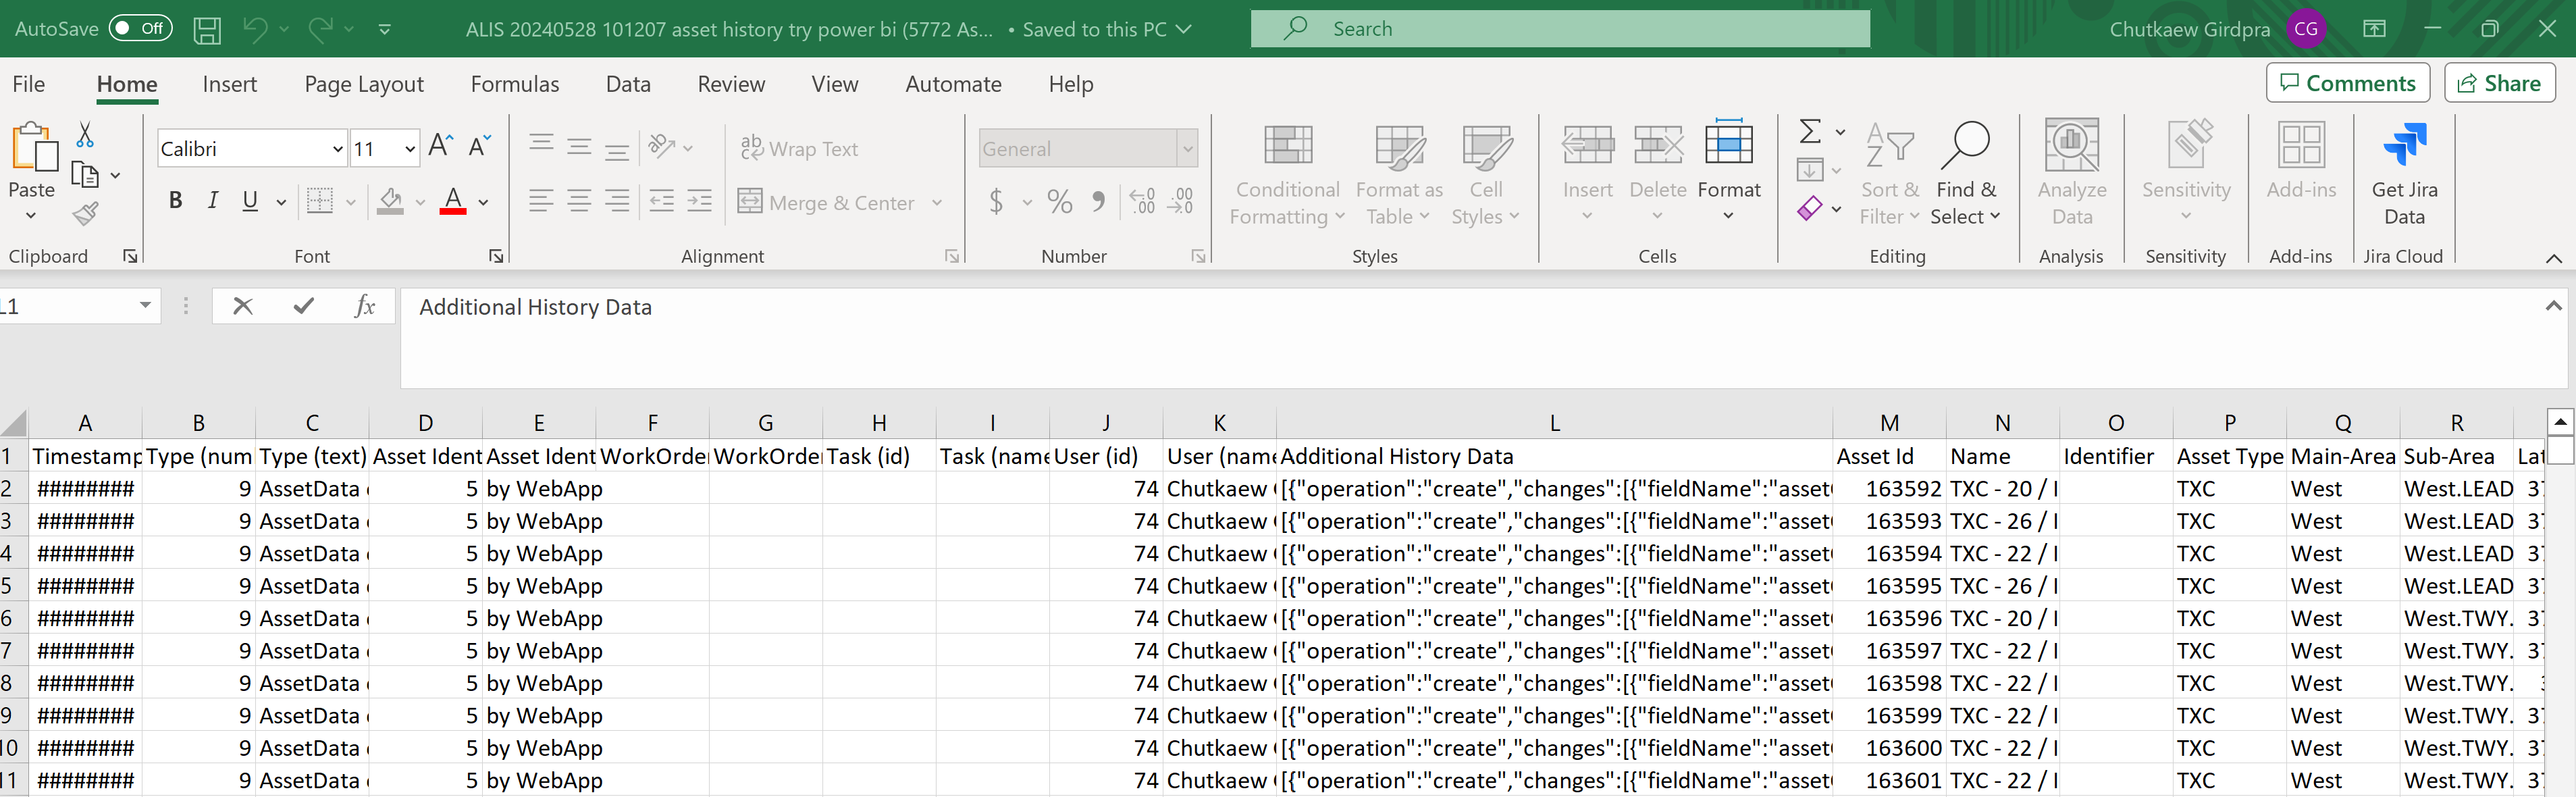Screen dimensions: 2576x797
Task: Expand the Name Box dropdown arrow
Action: click(145, 305)
